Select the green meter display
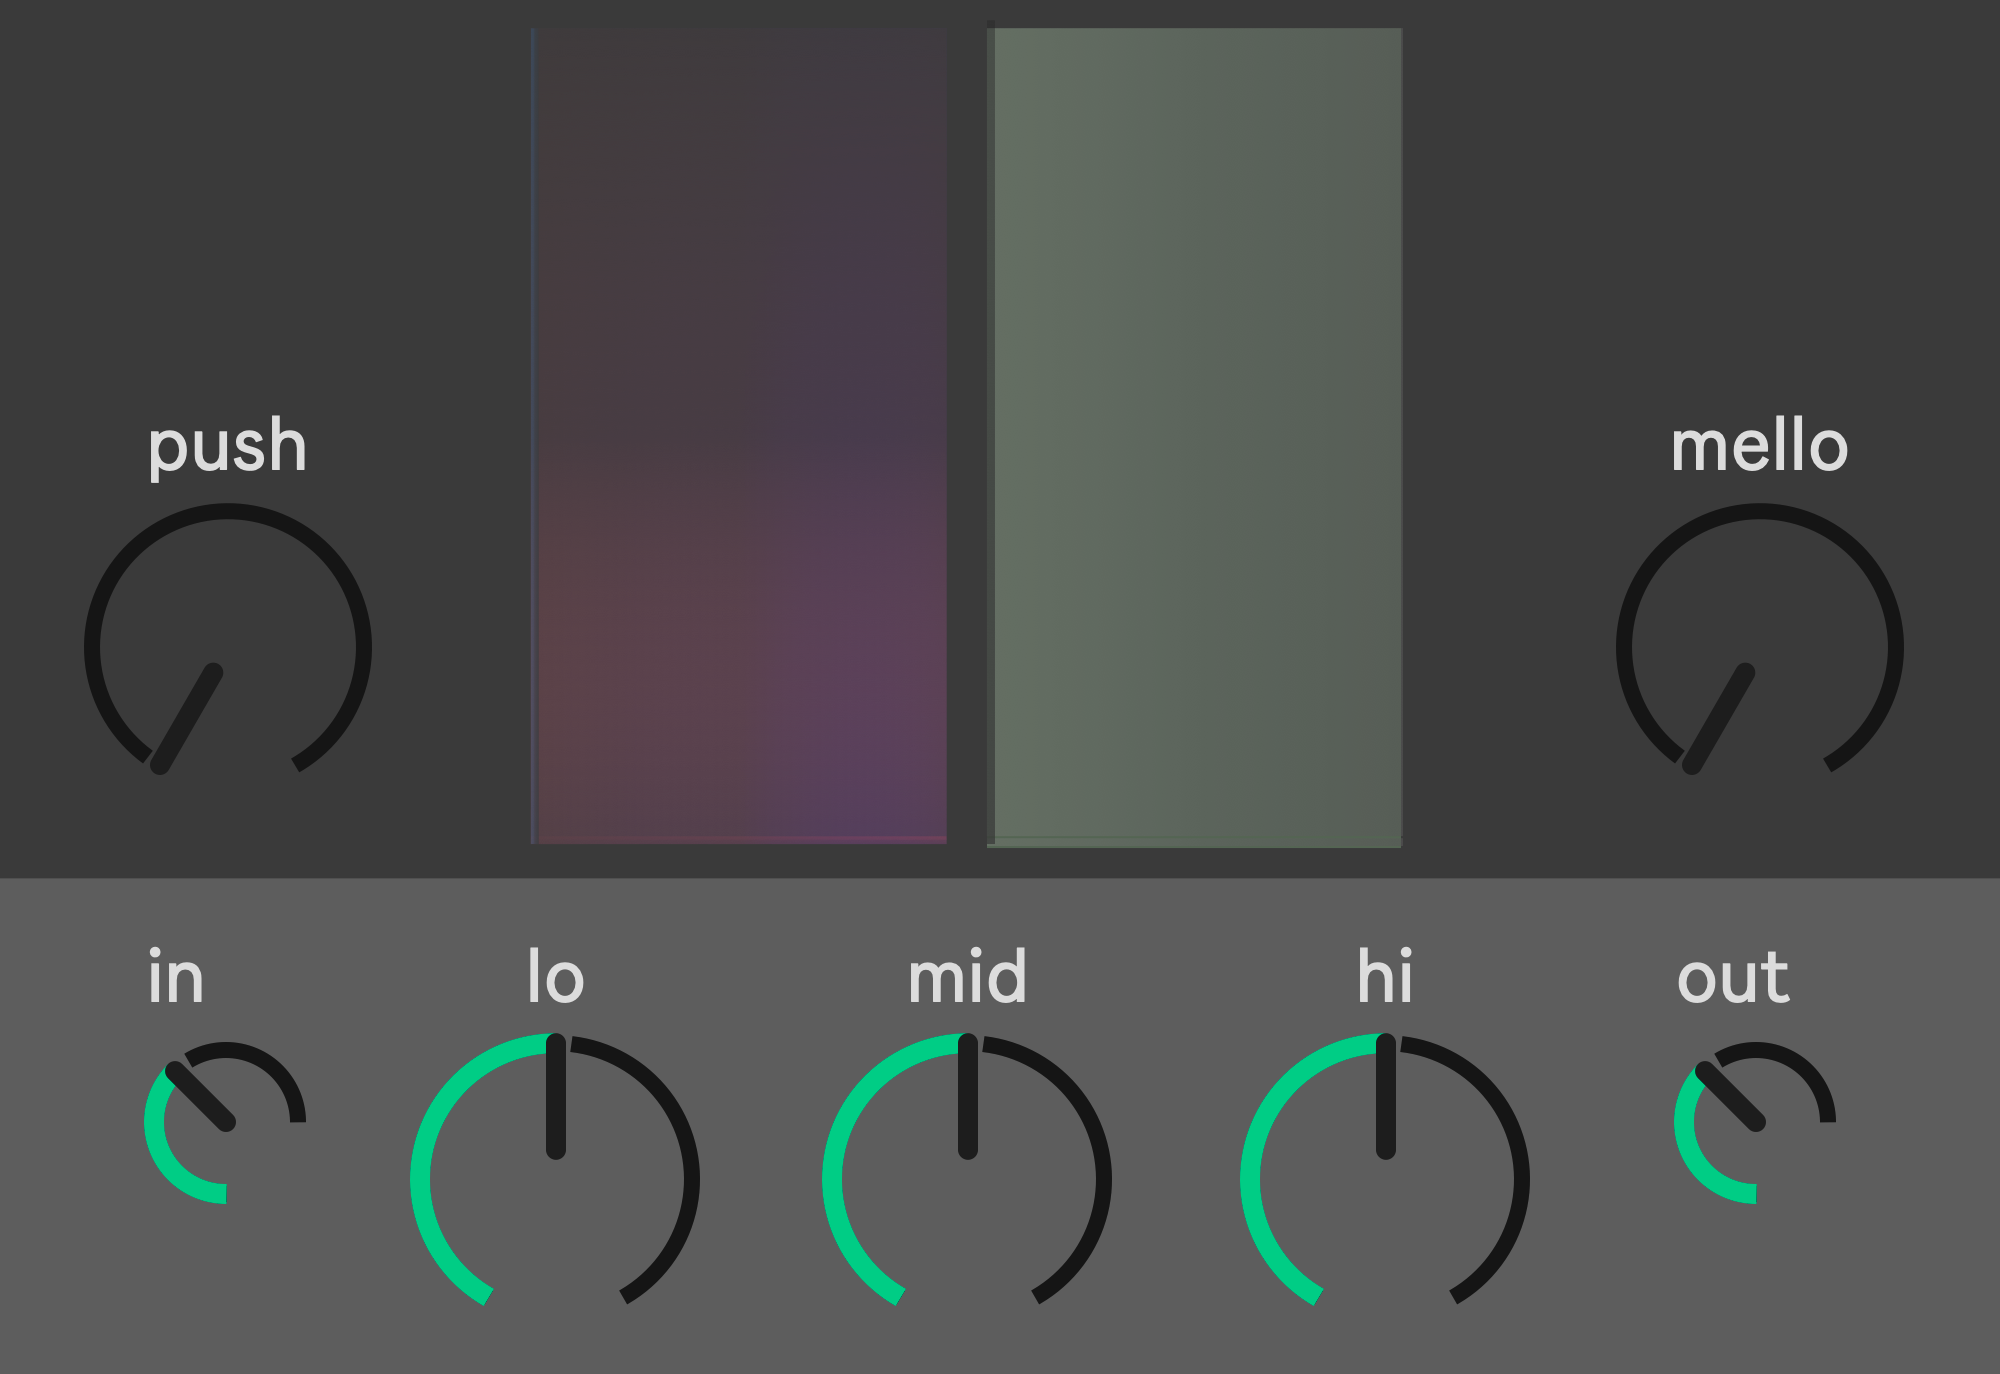Screen dimensions: 2000x1374 click(1196, 436)
